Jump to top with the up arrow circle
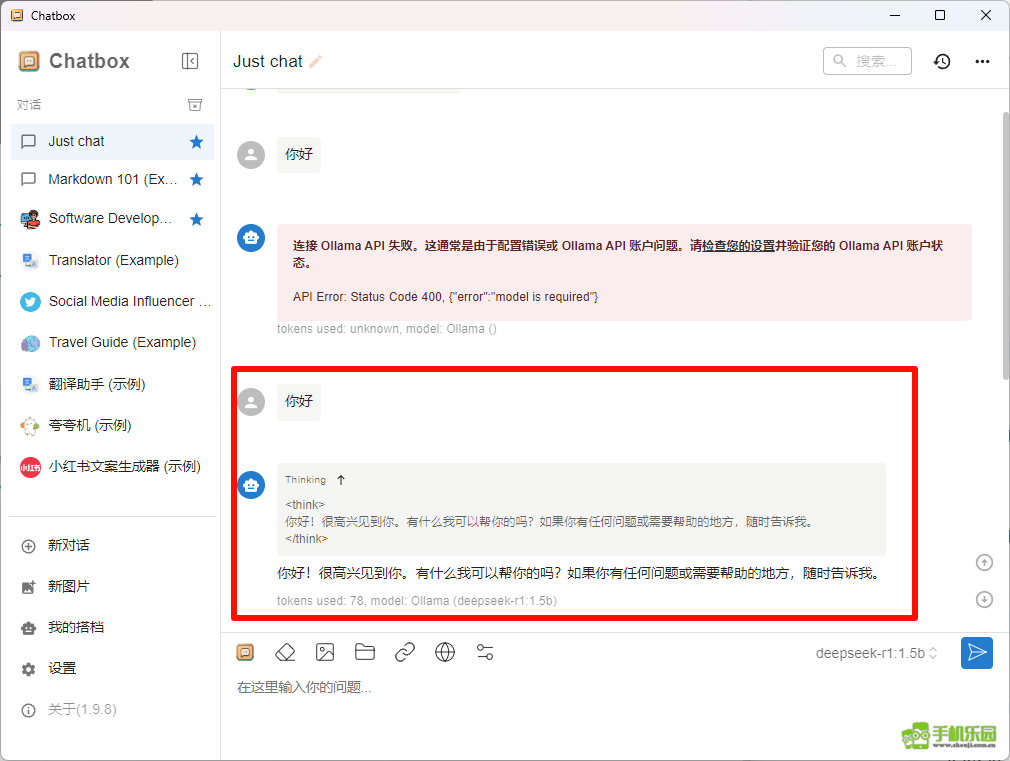Viewport: 1010px width, 761px height. tap(984, 563)
